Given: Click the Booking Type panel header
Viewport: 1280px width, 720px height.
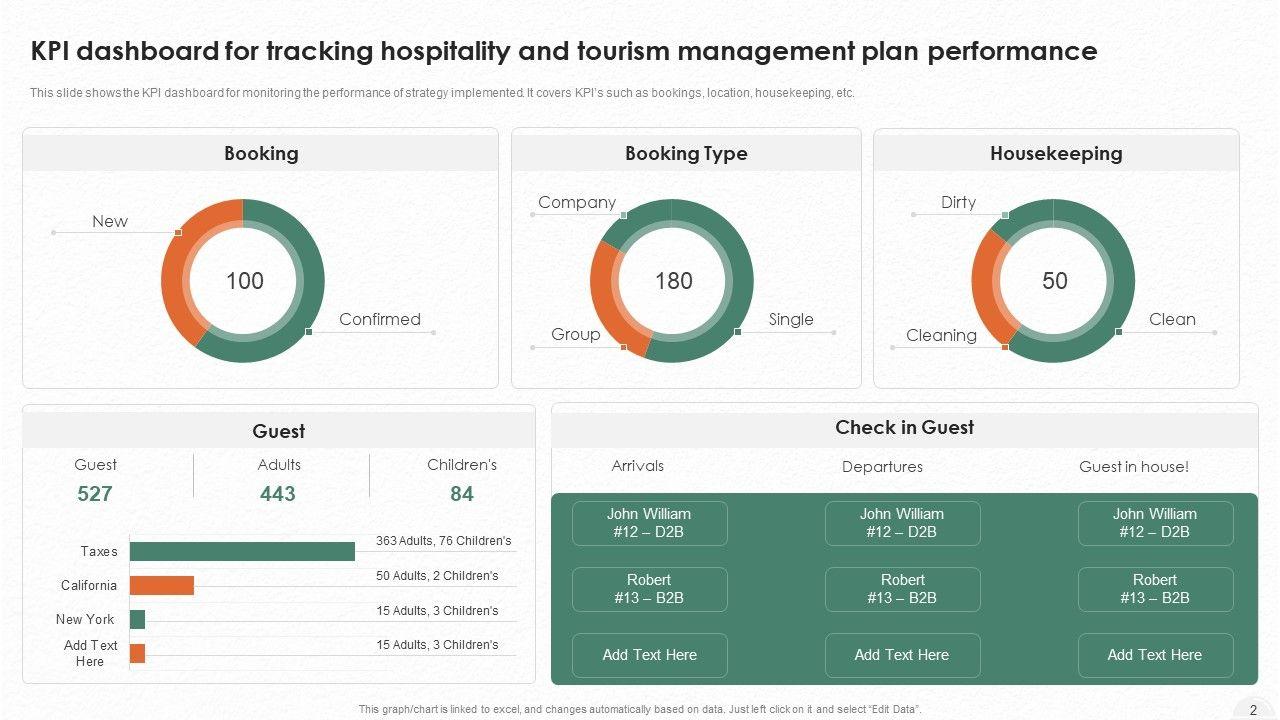Looking at the screenshot, I should click(686, 153).
